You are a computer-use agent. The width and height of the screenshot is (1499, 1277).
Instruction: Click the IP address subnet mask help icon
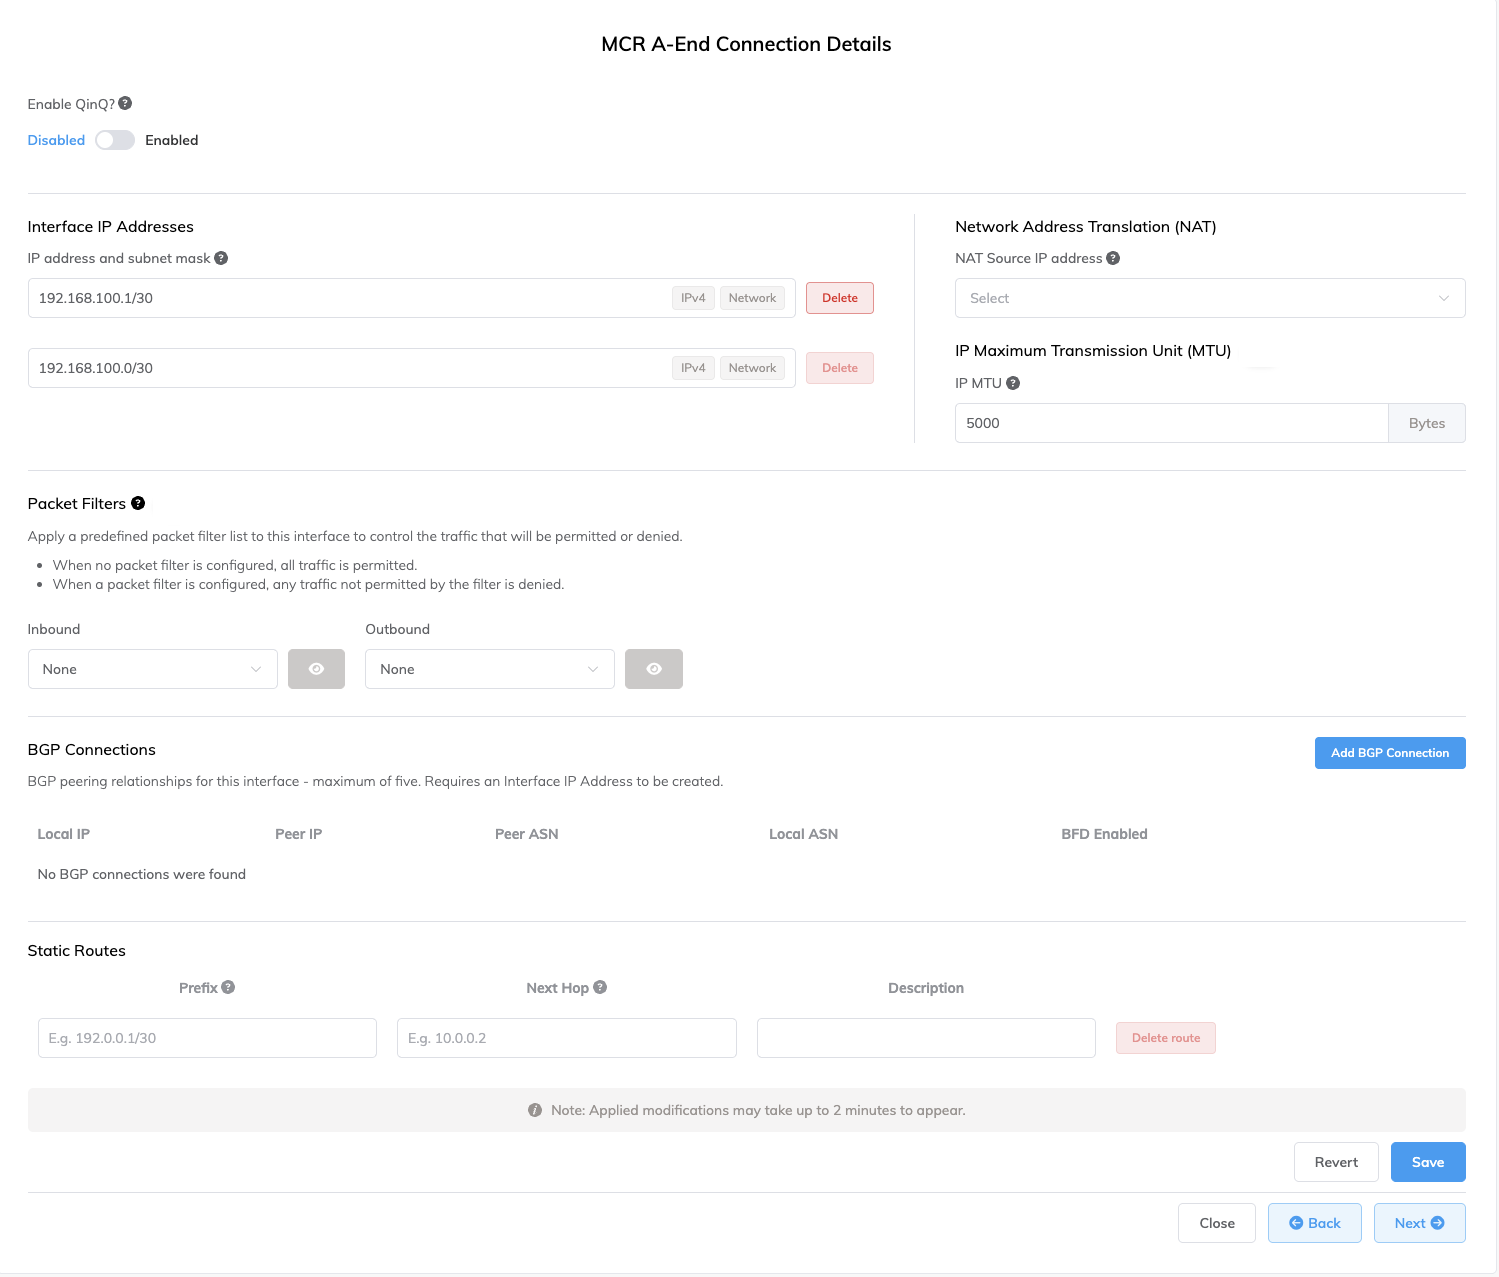tap(221, 258)
